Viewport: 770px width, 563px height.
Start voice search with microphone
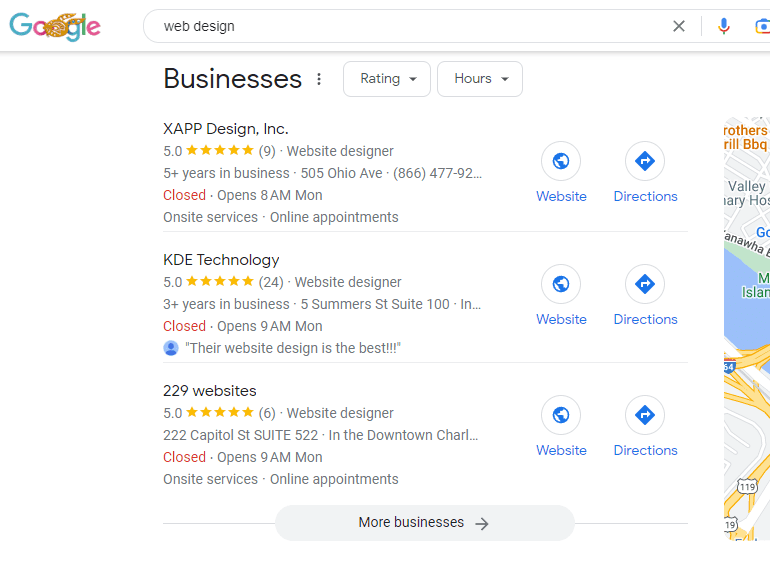(724, 26)
